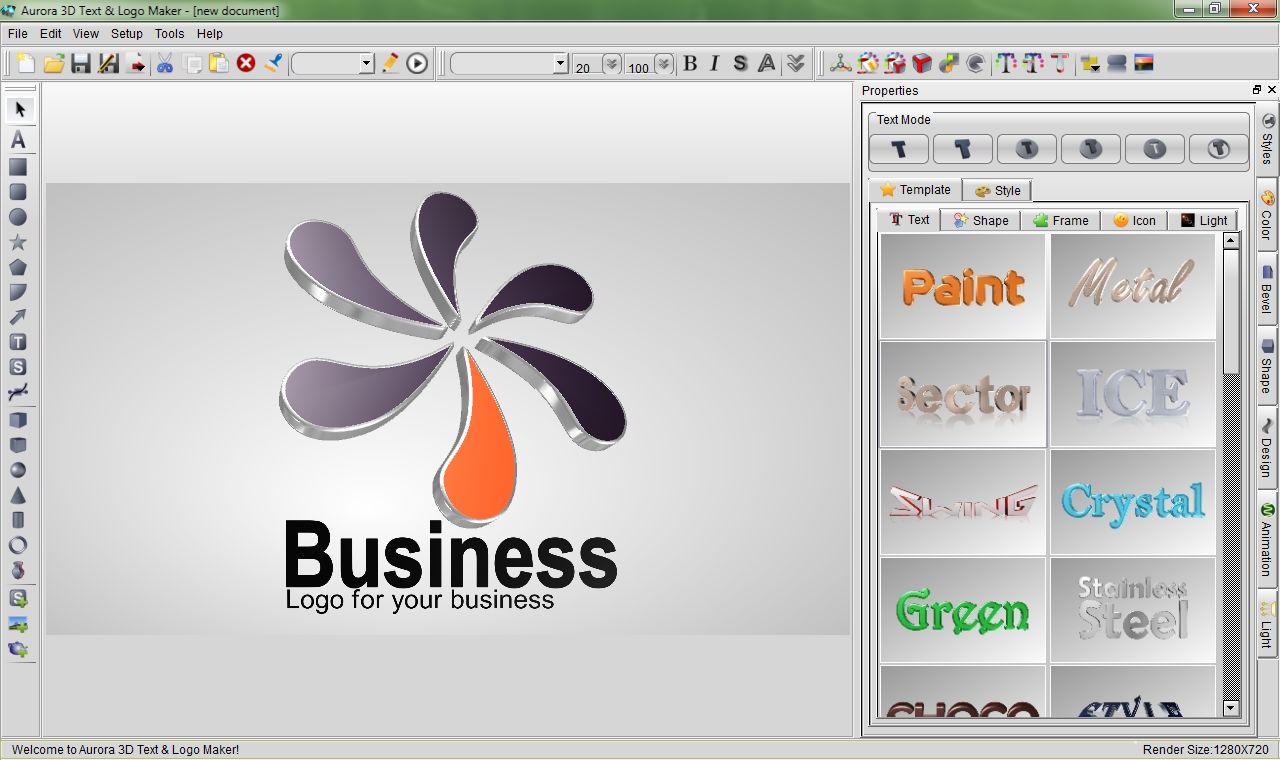Open the Animation side panel tab
Viewport: 1280px width, 760px height.
1267,539
